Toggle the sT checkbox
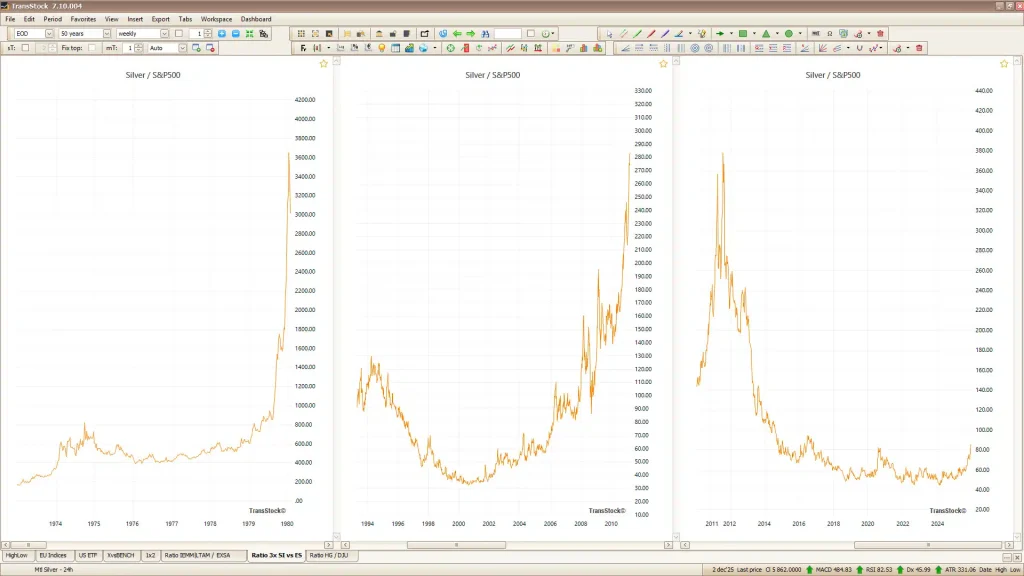The width and height of the screenshot is (1024, 576). click(26, 47)
